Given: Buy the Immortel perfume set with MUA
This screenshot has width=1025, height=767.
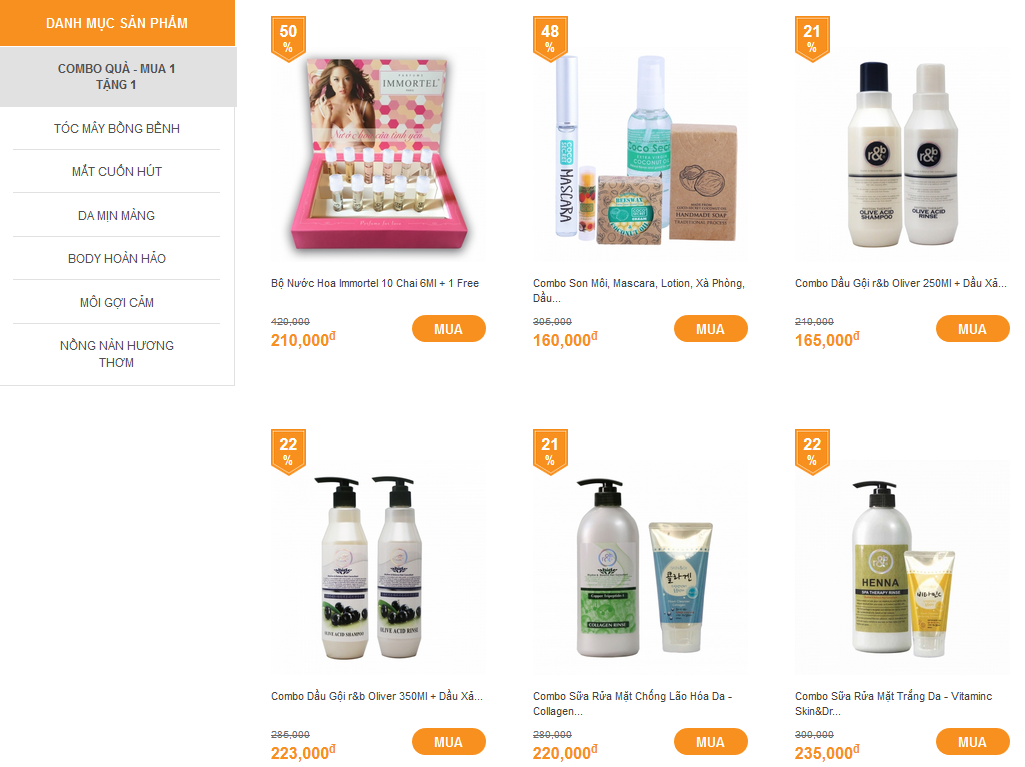Looking at the screenshot, I should point(448,329).
